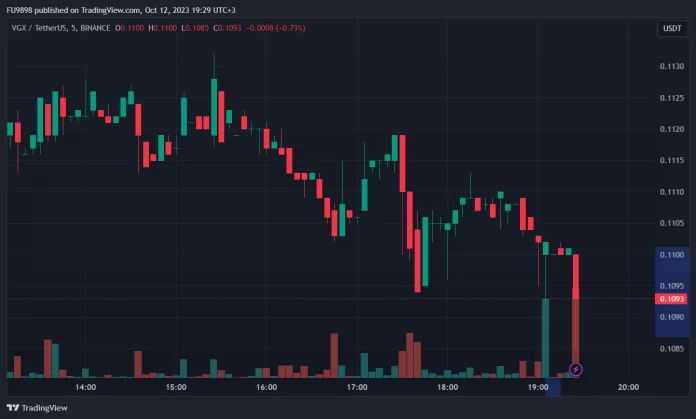Click the 16:00 time axis label
The height and width of the screenshot is (419, 696).
[x=266, y=387]
